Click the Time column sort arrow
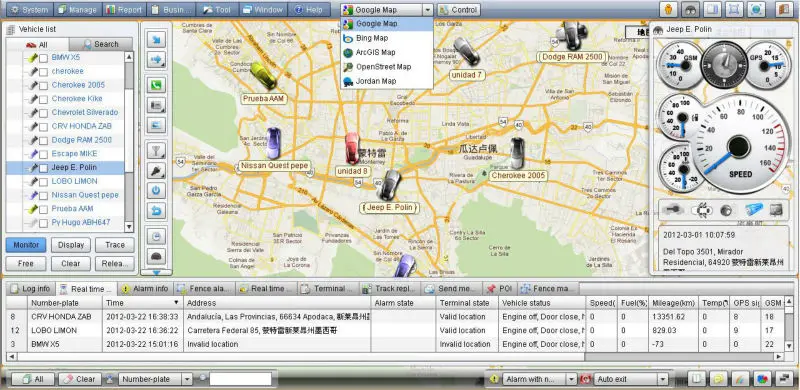 coord(177,303)
